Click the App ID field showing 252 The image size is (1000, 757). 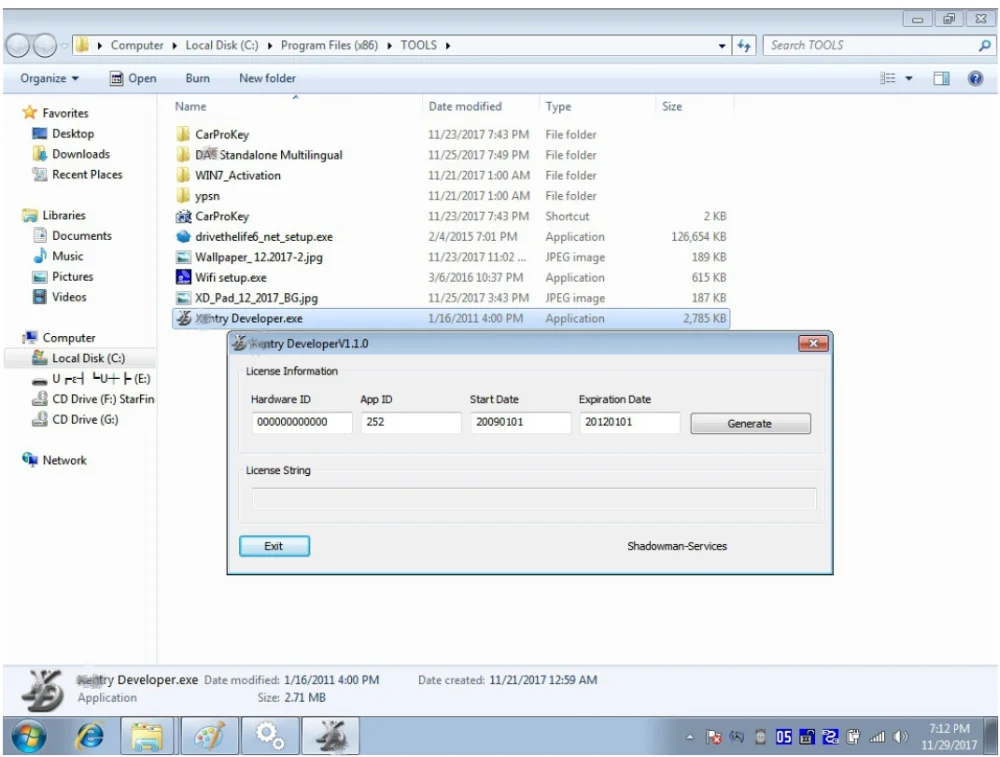tap(411, 422)
